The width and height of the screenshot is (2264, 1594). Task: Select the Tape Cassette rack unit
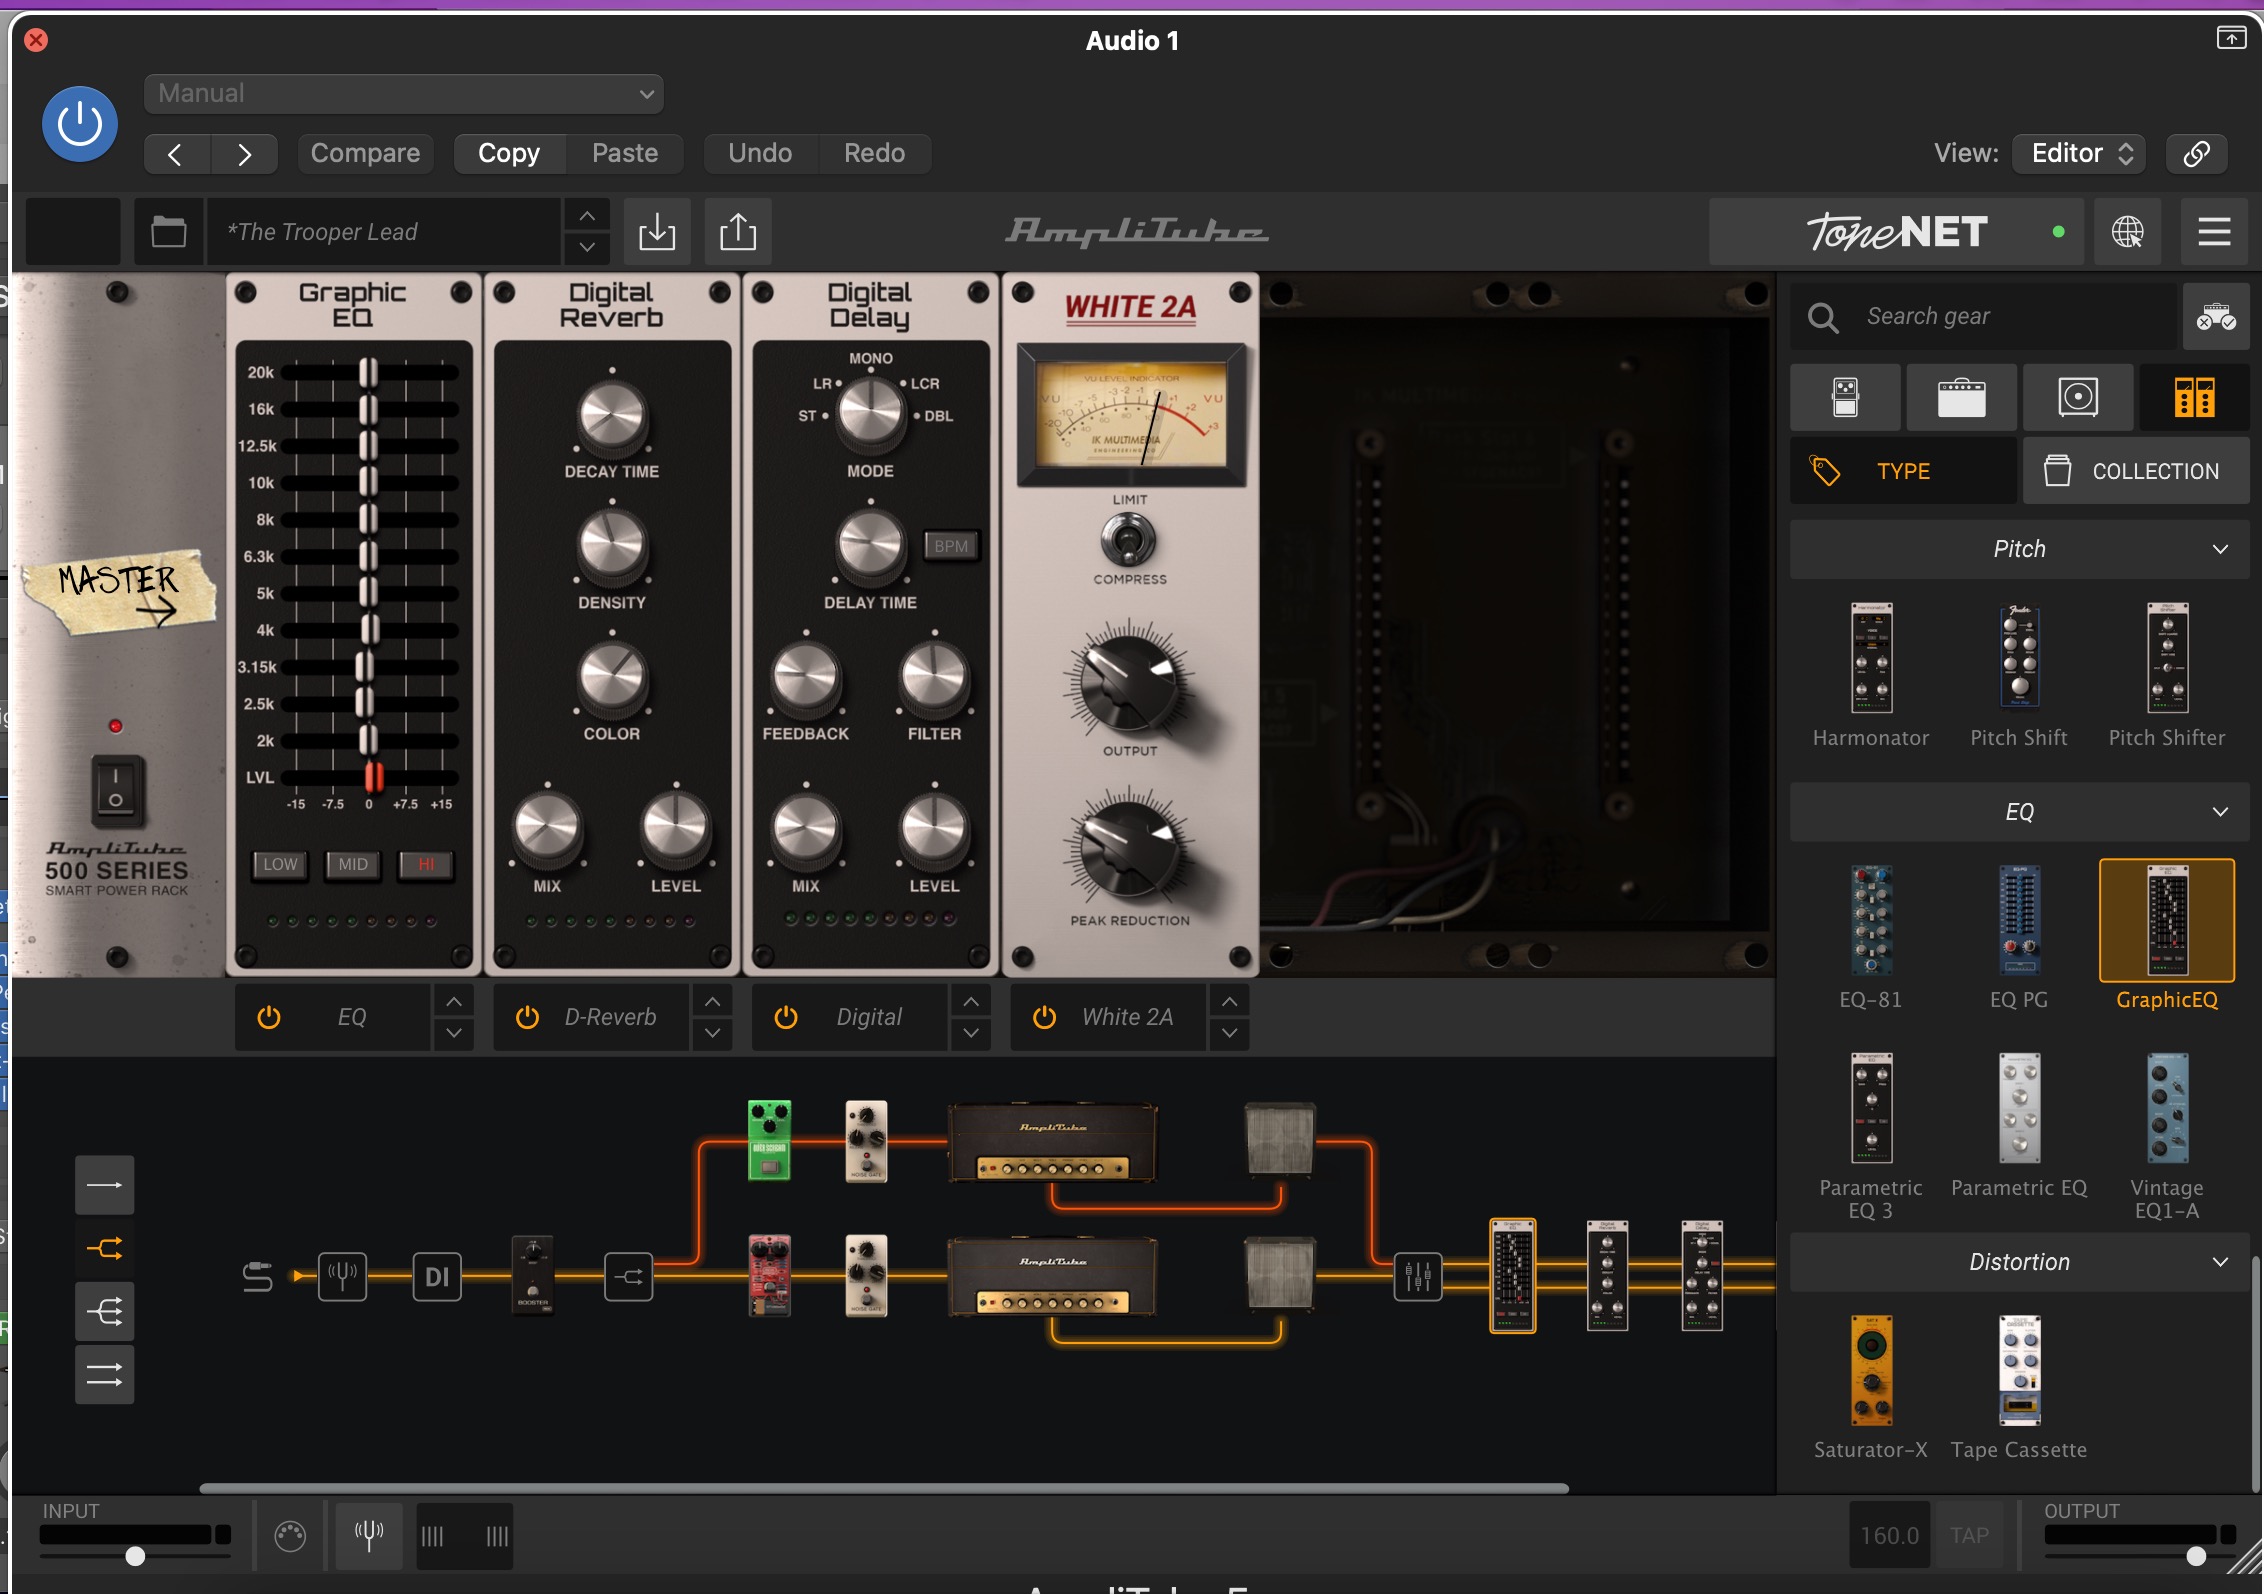[2019, 1370]
